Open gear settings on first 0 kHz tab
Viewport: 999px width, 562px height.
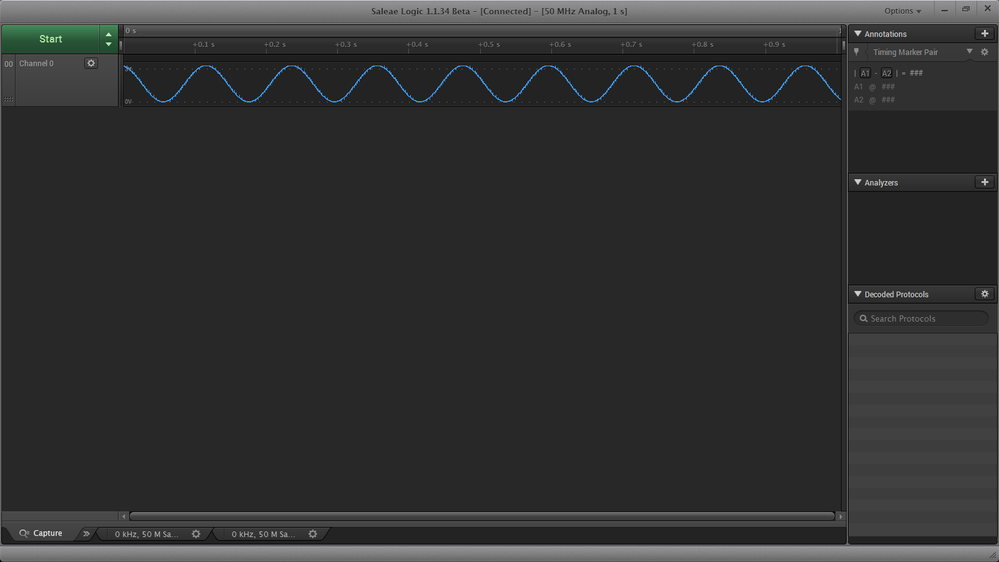click(196, 534)
